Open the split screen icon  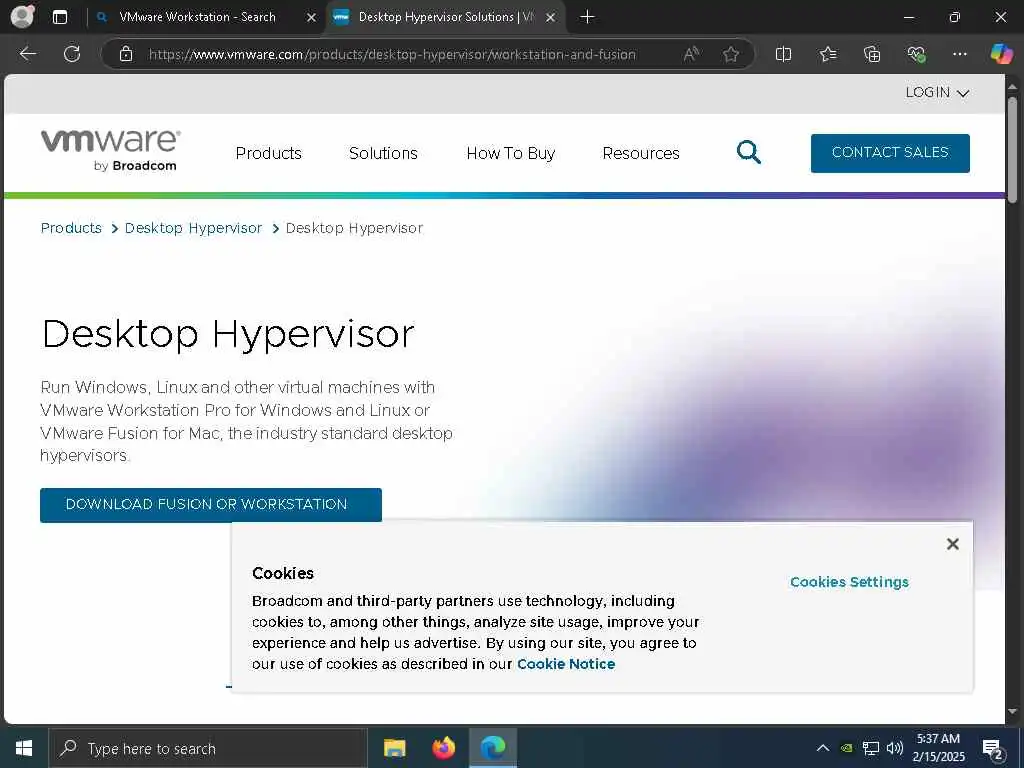point(783,54)
